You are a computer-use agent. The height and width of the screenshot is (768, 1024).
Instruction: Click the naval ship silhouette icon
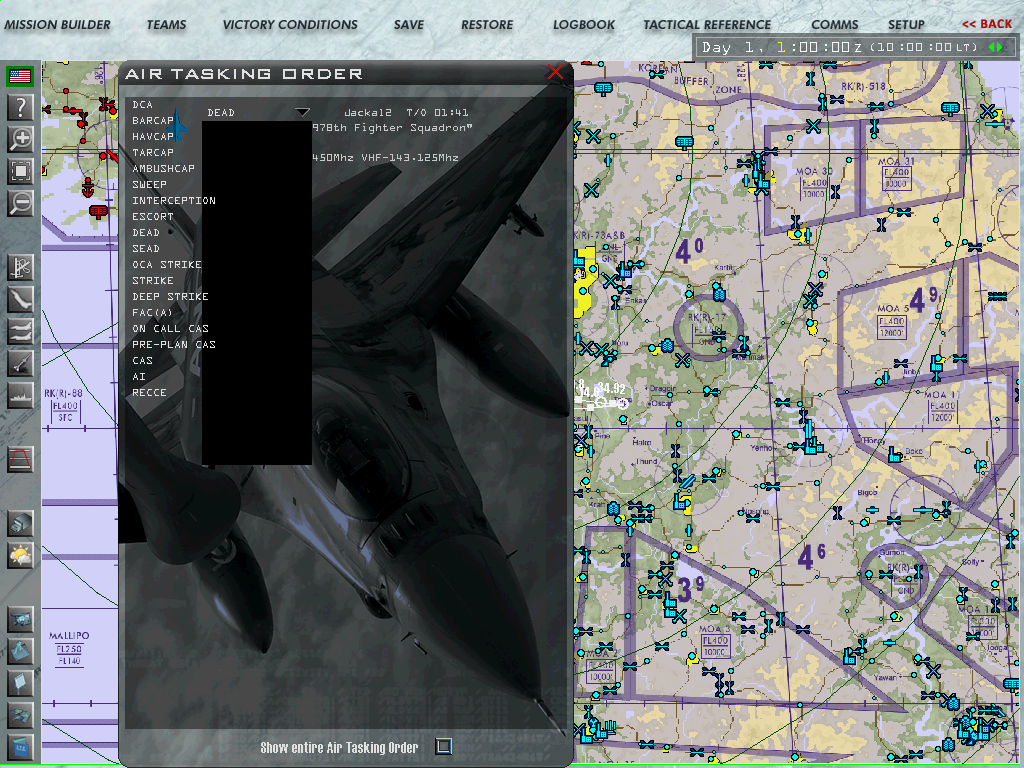pos(21,395)
